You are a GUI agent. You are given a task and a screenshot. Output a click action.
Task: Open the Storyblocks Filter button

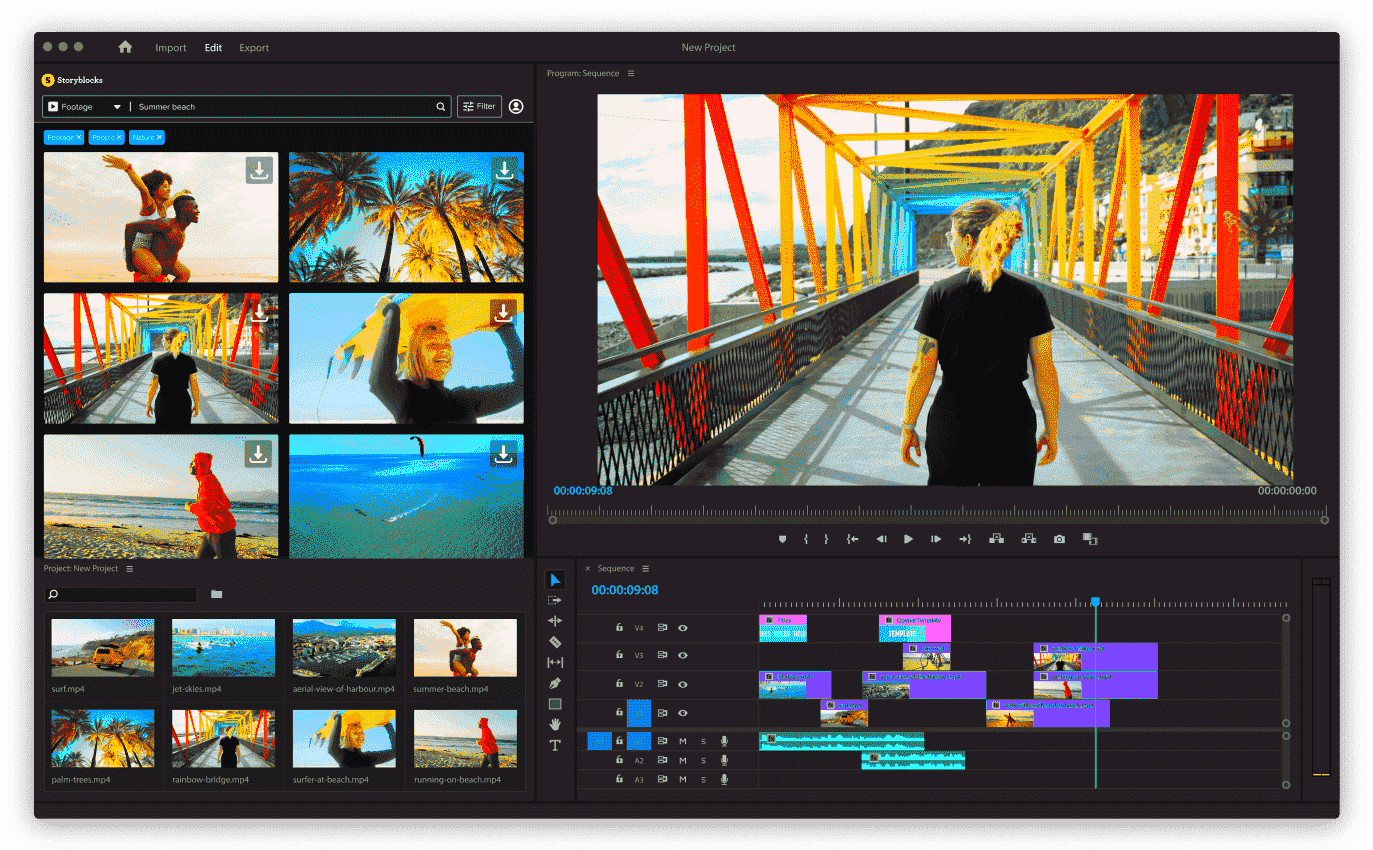(479, 106)
